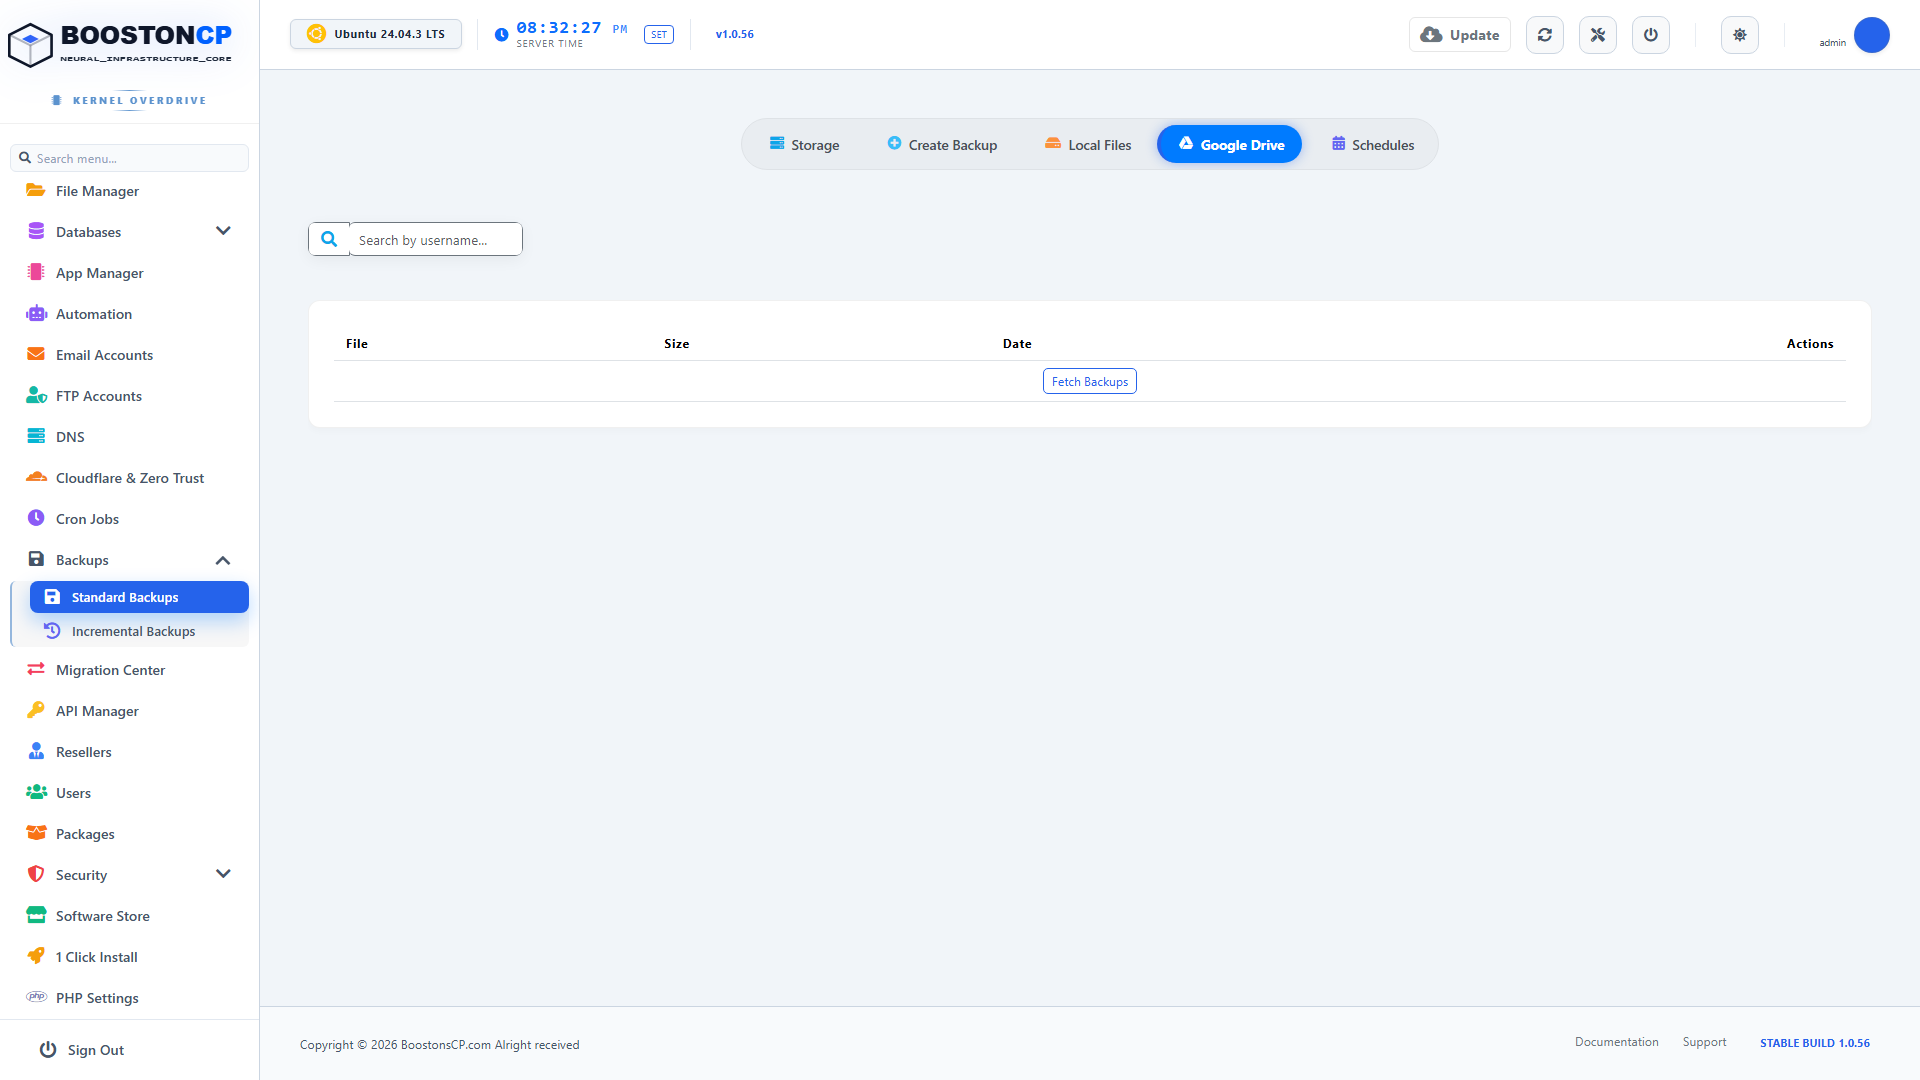Viewport: 1920px width, 1080px height.
Task: Click the search magnifier button beside username field
Action: (329, 239)
